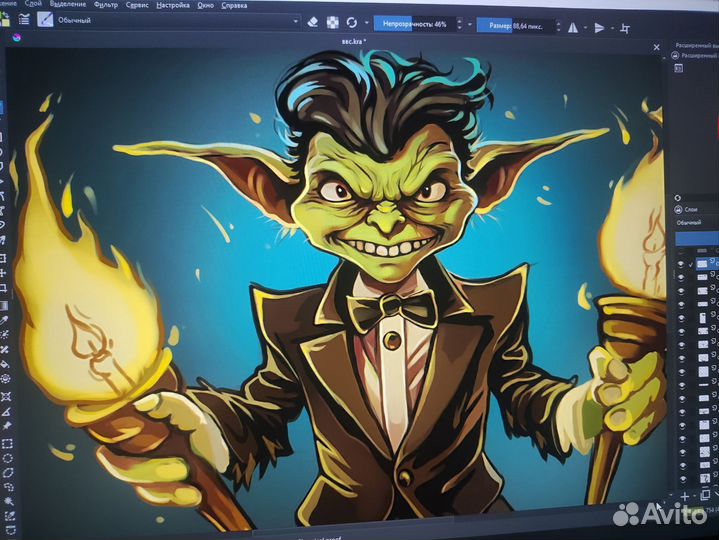The image size is (719, 540).
Task: Select the Dynamic brush tool
Action: (x=2, y=225)
